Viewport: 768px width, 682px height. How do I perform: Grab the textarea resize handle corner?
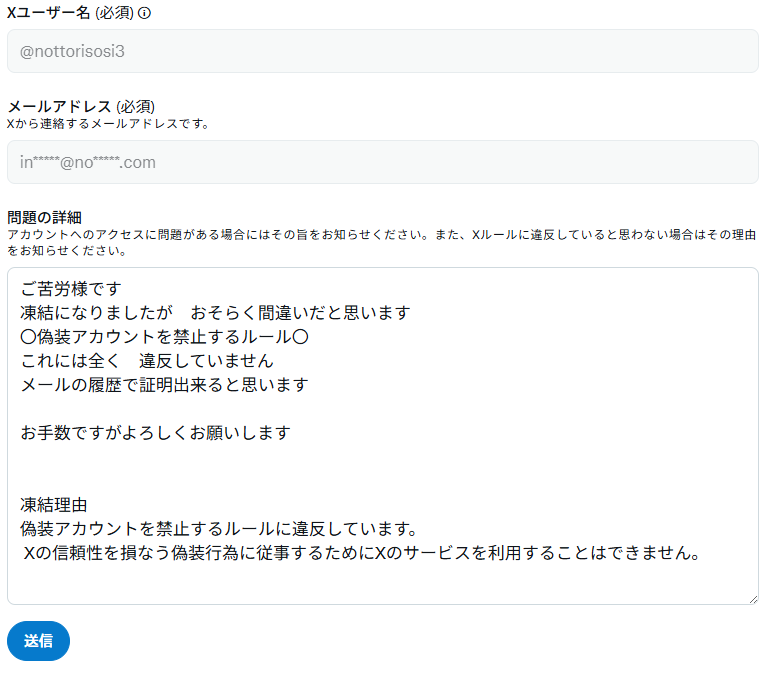[x=752, y=598]
